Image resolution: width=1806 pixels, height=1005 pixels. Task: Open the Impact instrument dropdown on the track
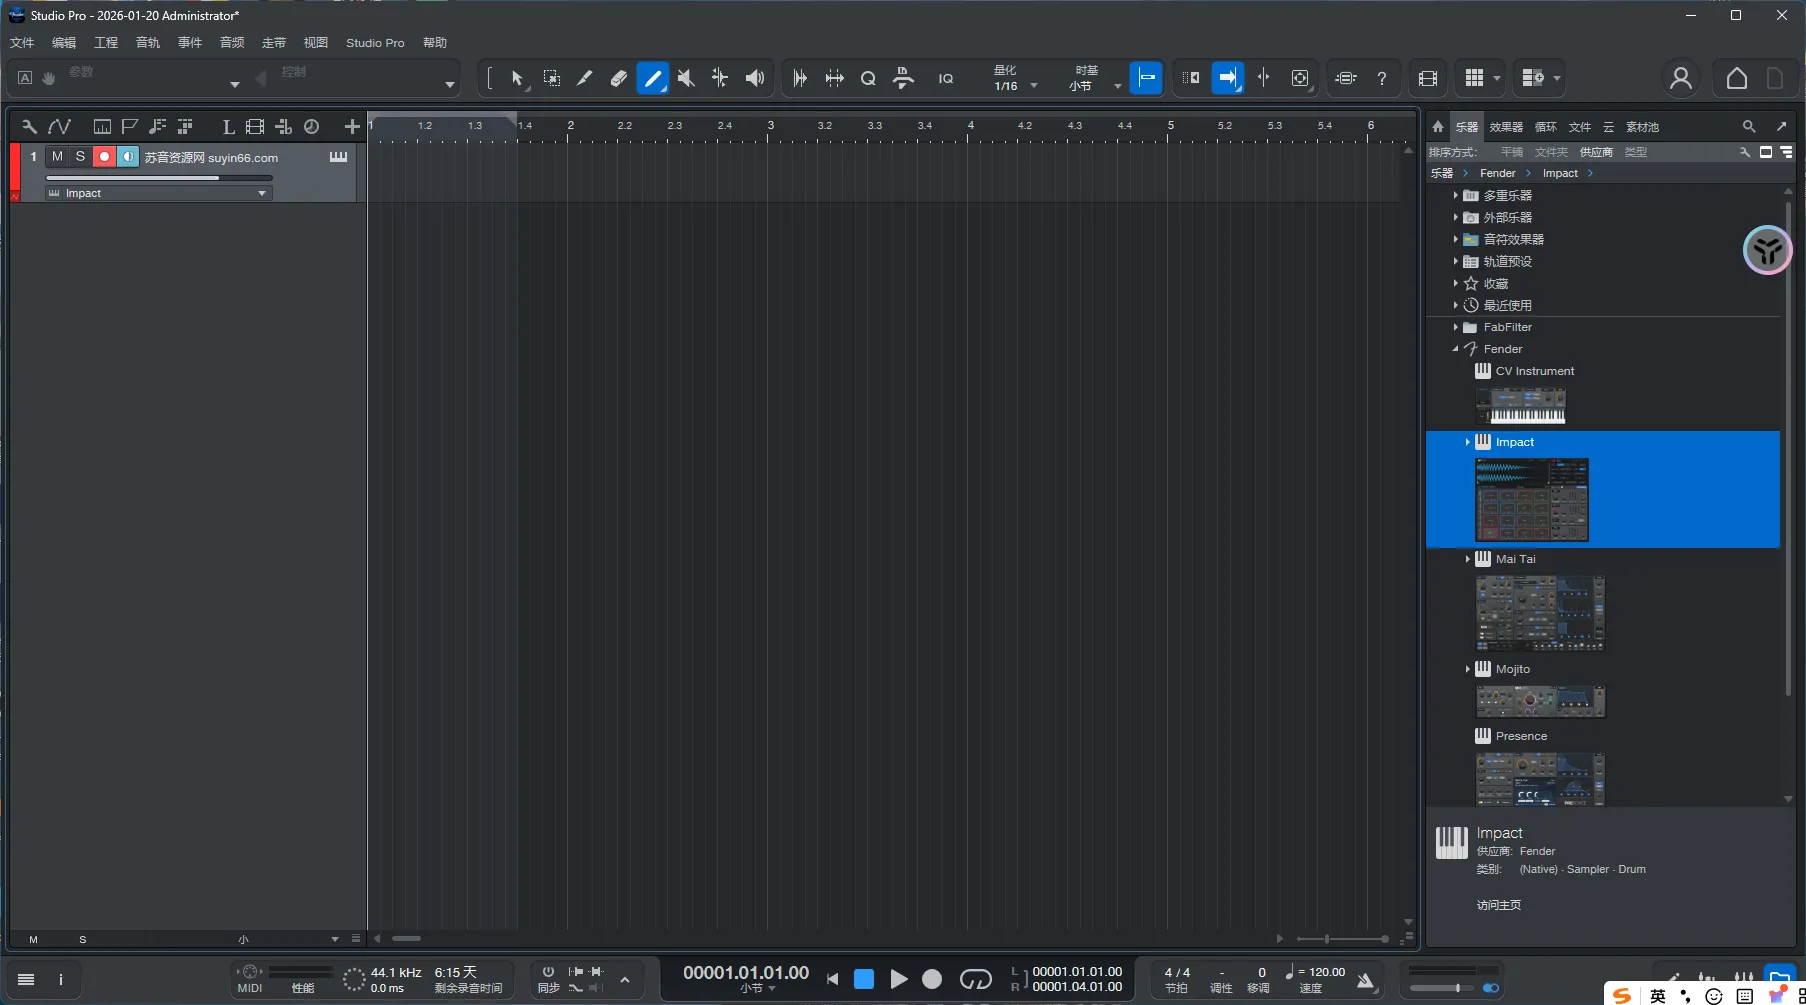click(261, 193)
